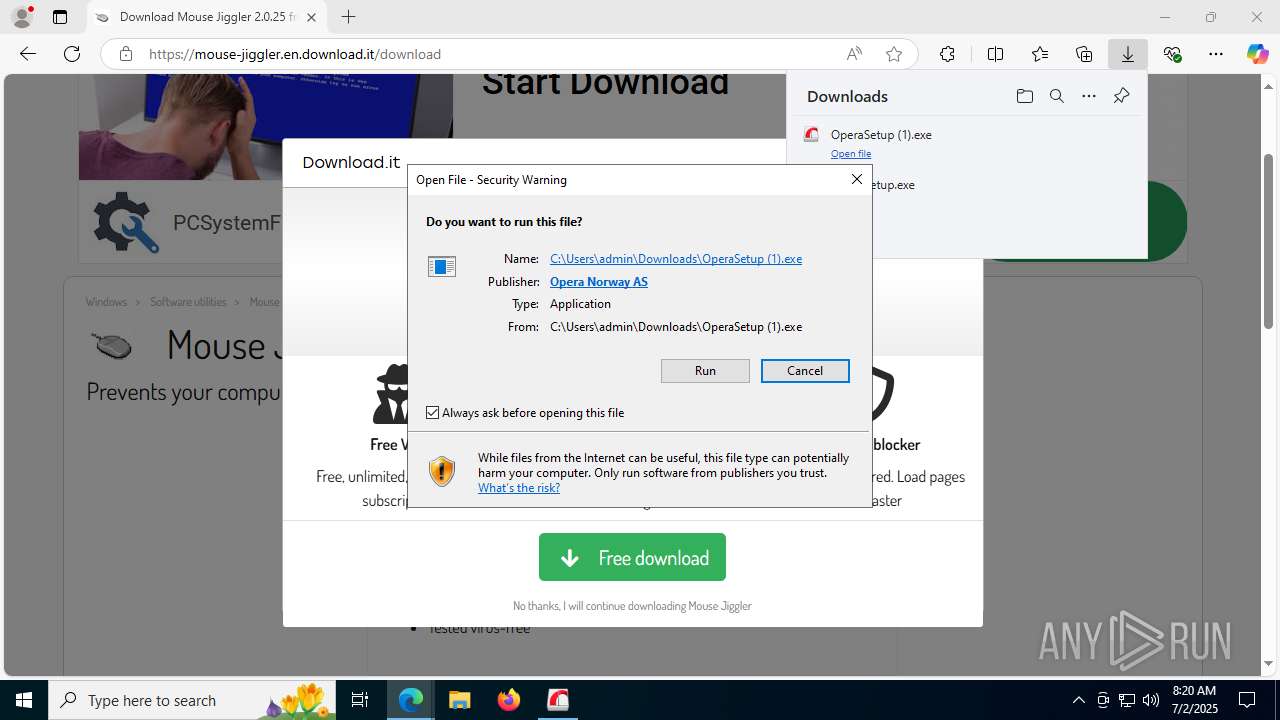Viewport: 1280px width, 720px height.
Task: Add page to favorites star icon
Action: point(894,54)
